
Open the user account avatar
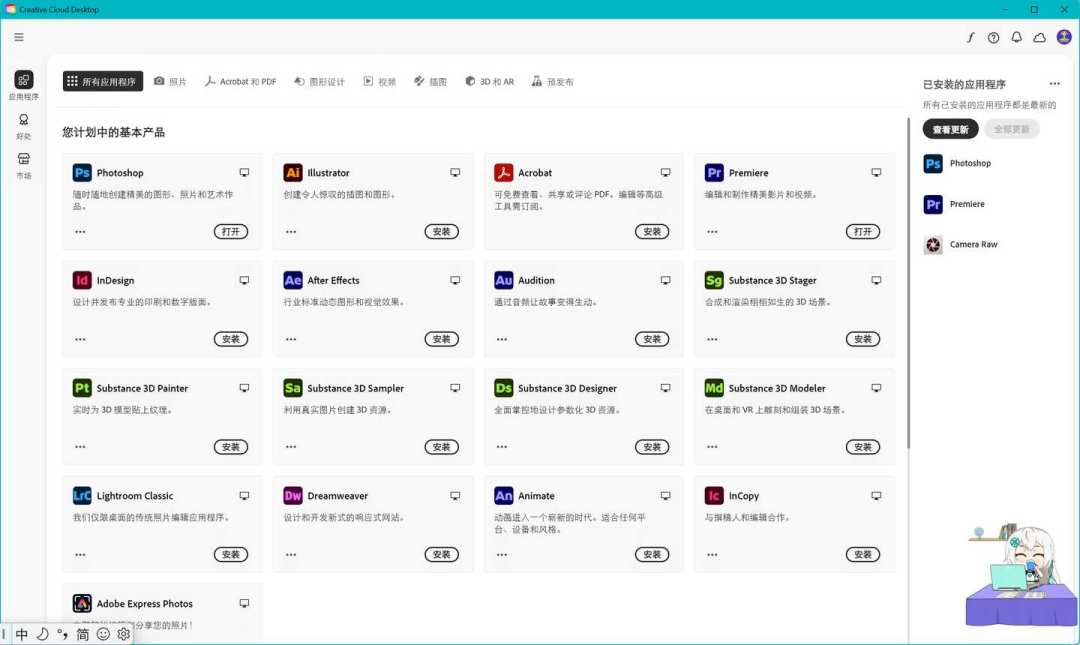pyautogui.click(x=1064, y=37)
